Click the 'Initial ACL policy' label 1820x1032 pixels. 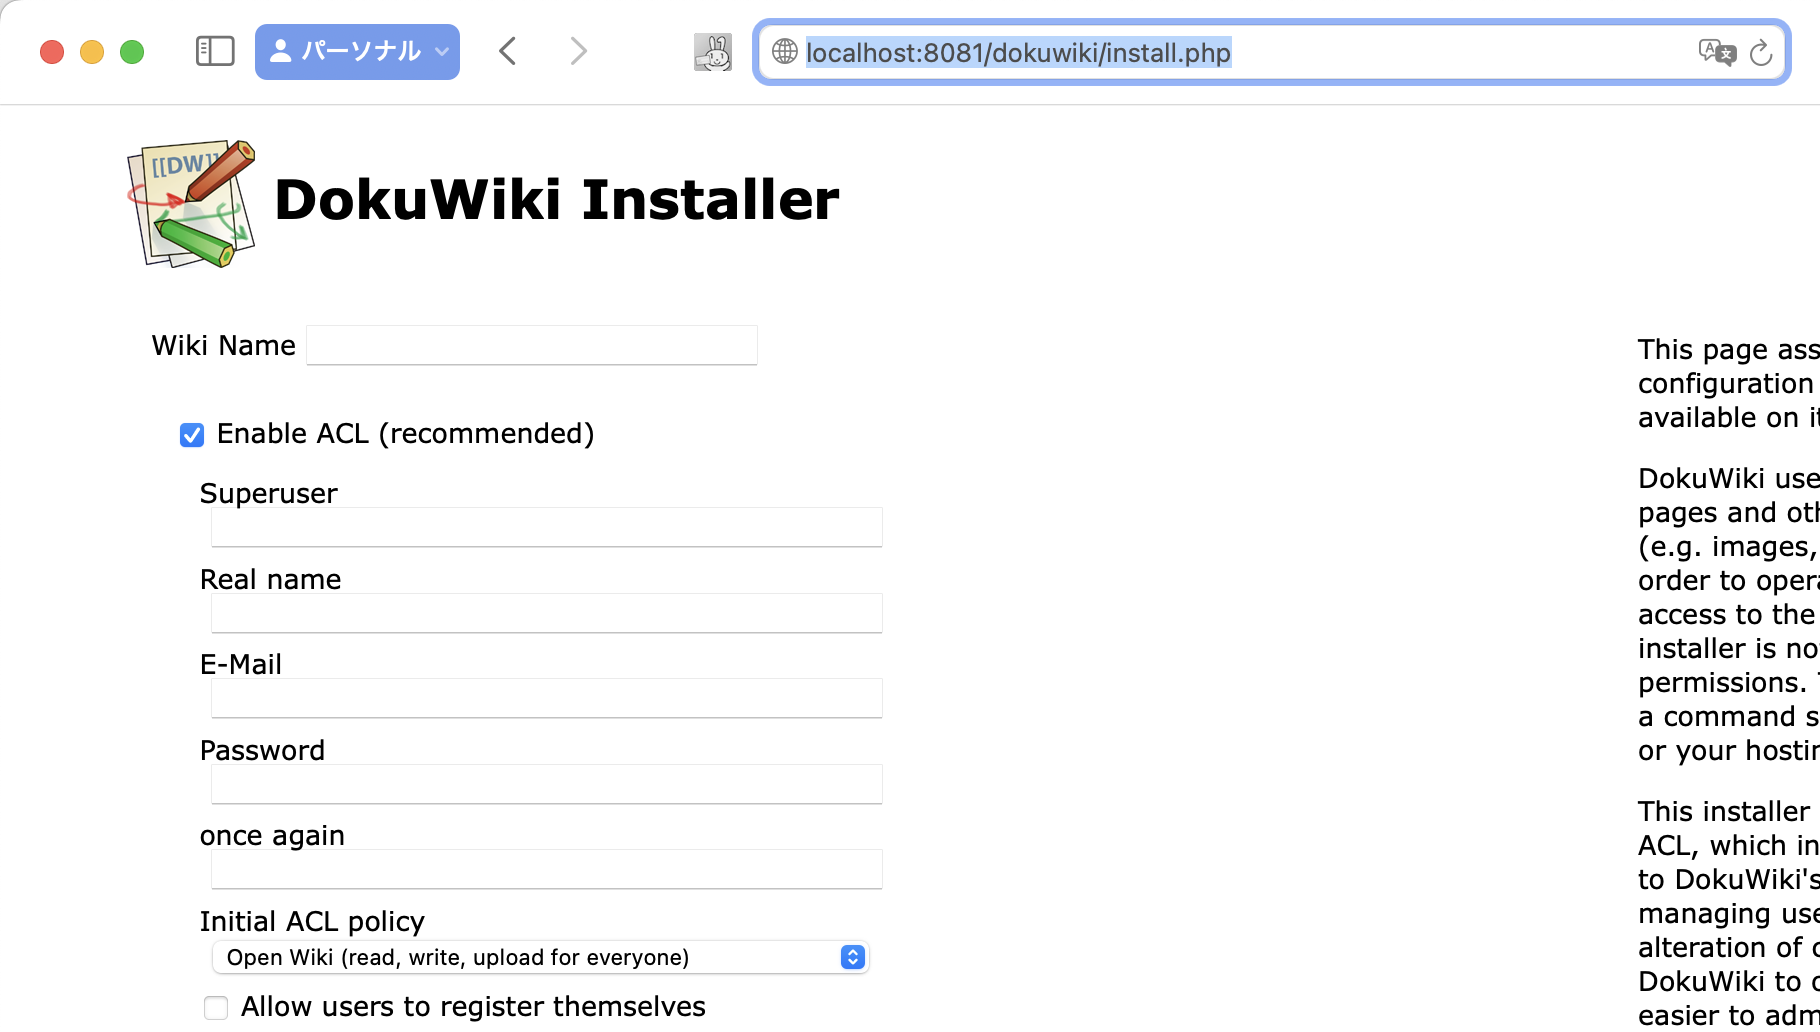coord(312,921)
